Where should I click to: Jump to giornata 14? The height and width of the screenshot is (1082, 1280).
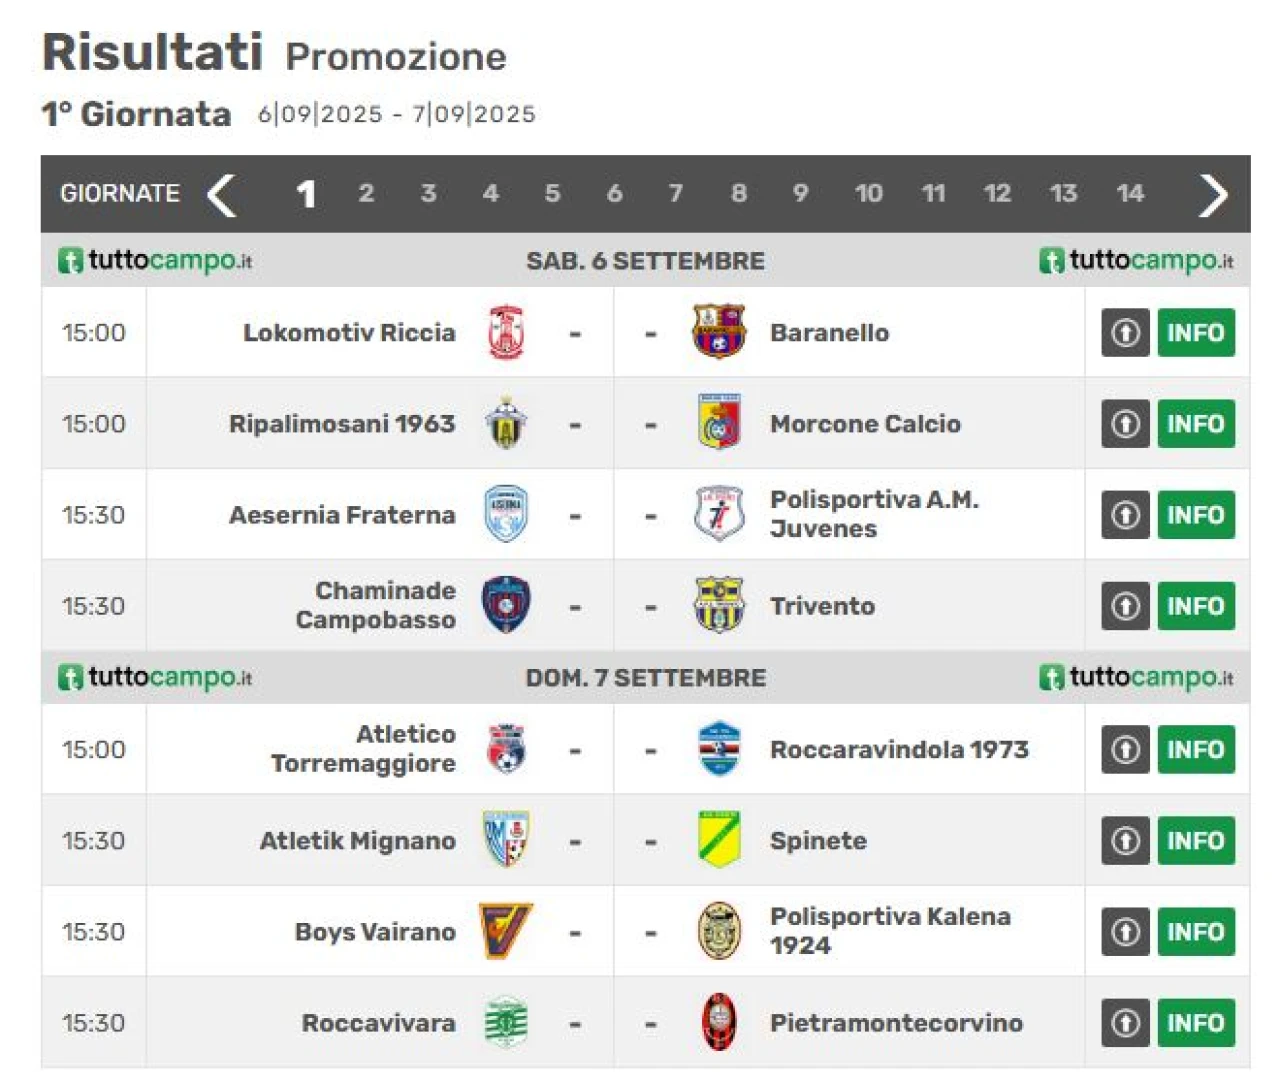[1130, 193]
